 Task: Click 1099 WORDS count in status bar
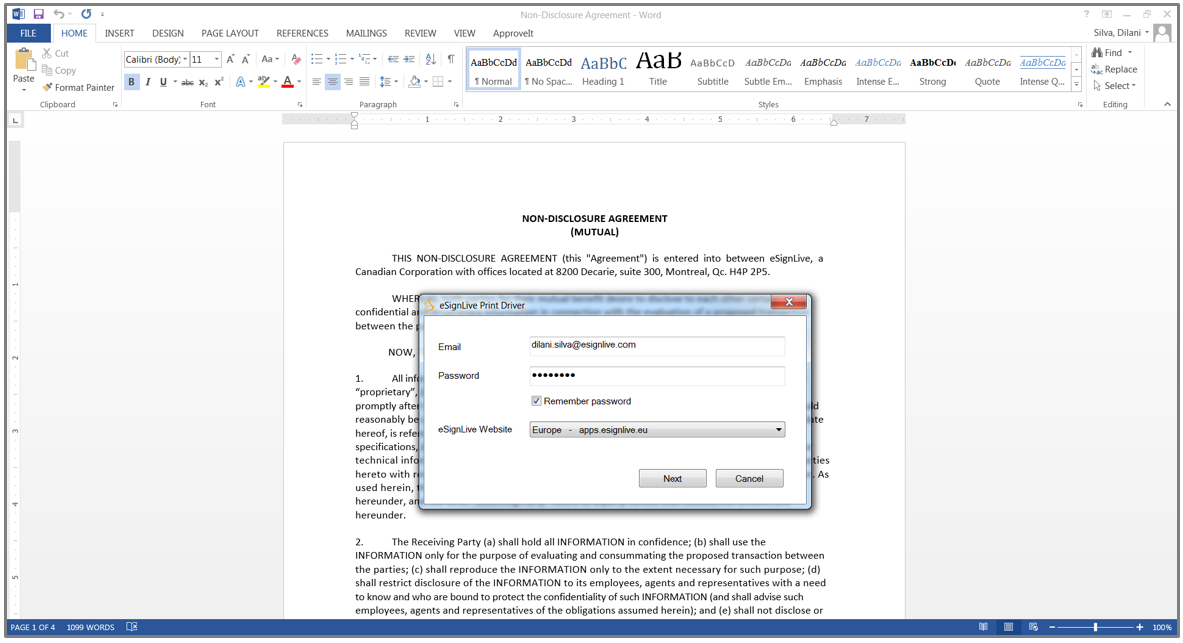tap(91, 627)
